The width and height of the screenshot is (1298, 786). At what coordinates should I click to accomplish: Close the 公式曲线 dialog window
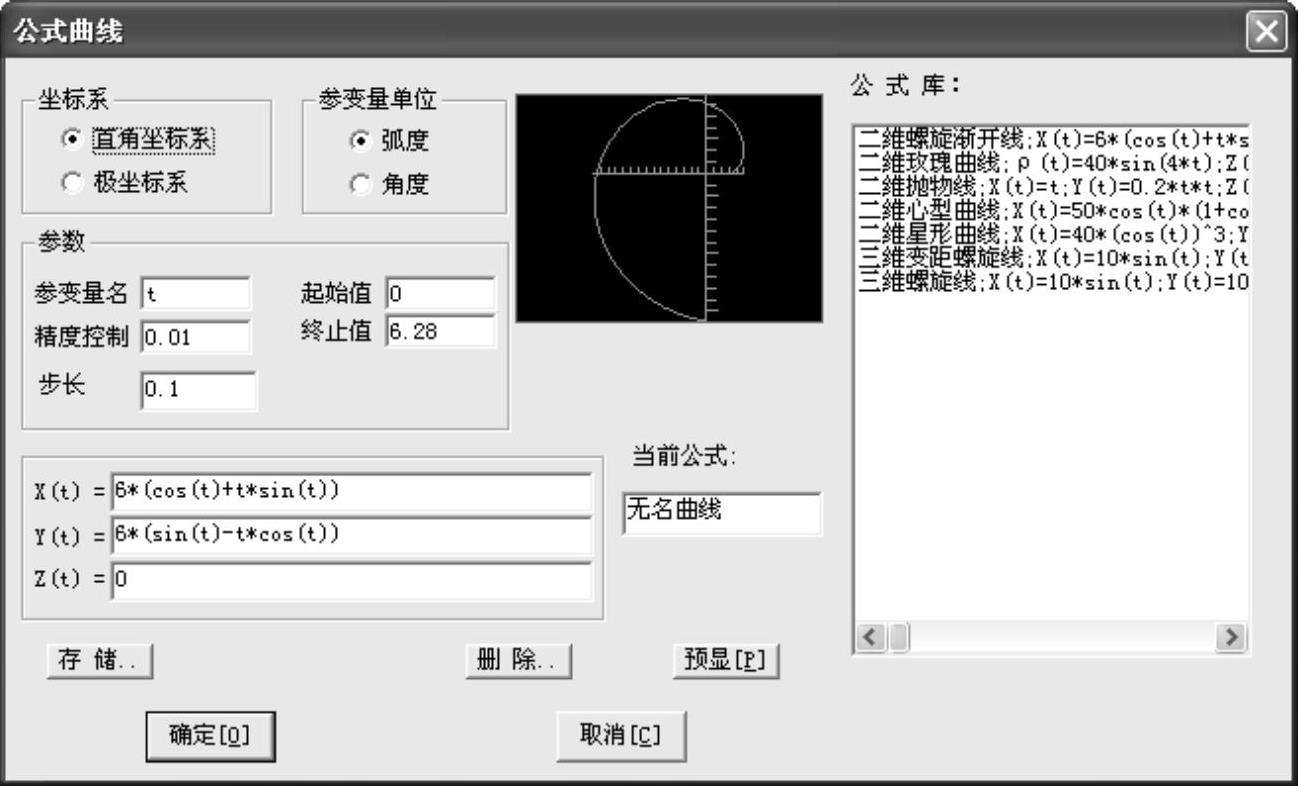coord(1269,31)
